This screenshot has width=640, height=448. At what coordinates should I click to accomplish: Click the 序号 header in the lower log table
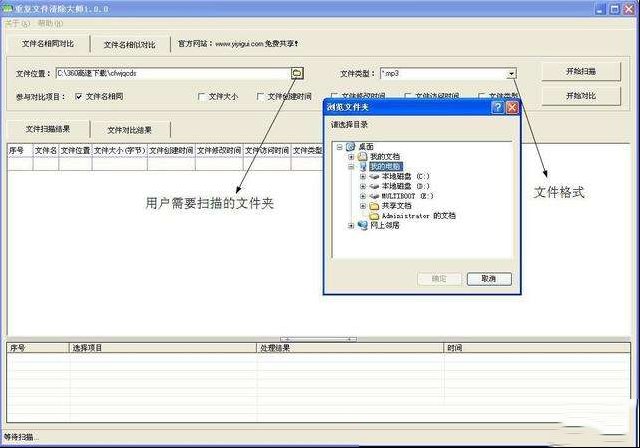click(38, 348)
